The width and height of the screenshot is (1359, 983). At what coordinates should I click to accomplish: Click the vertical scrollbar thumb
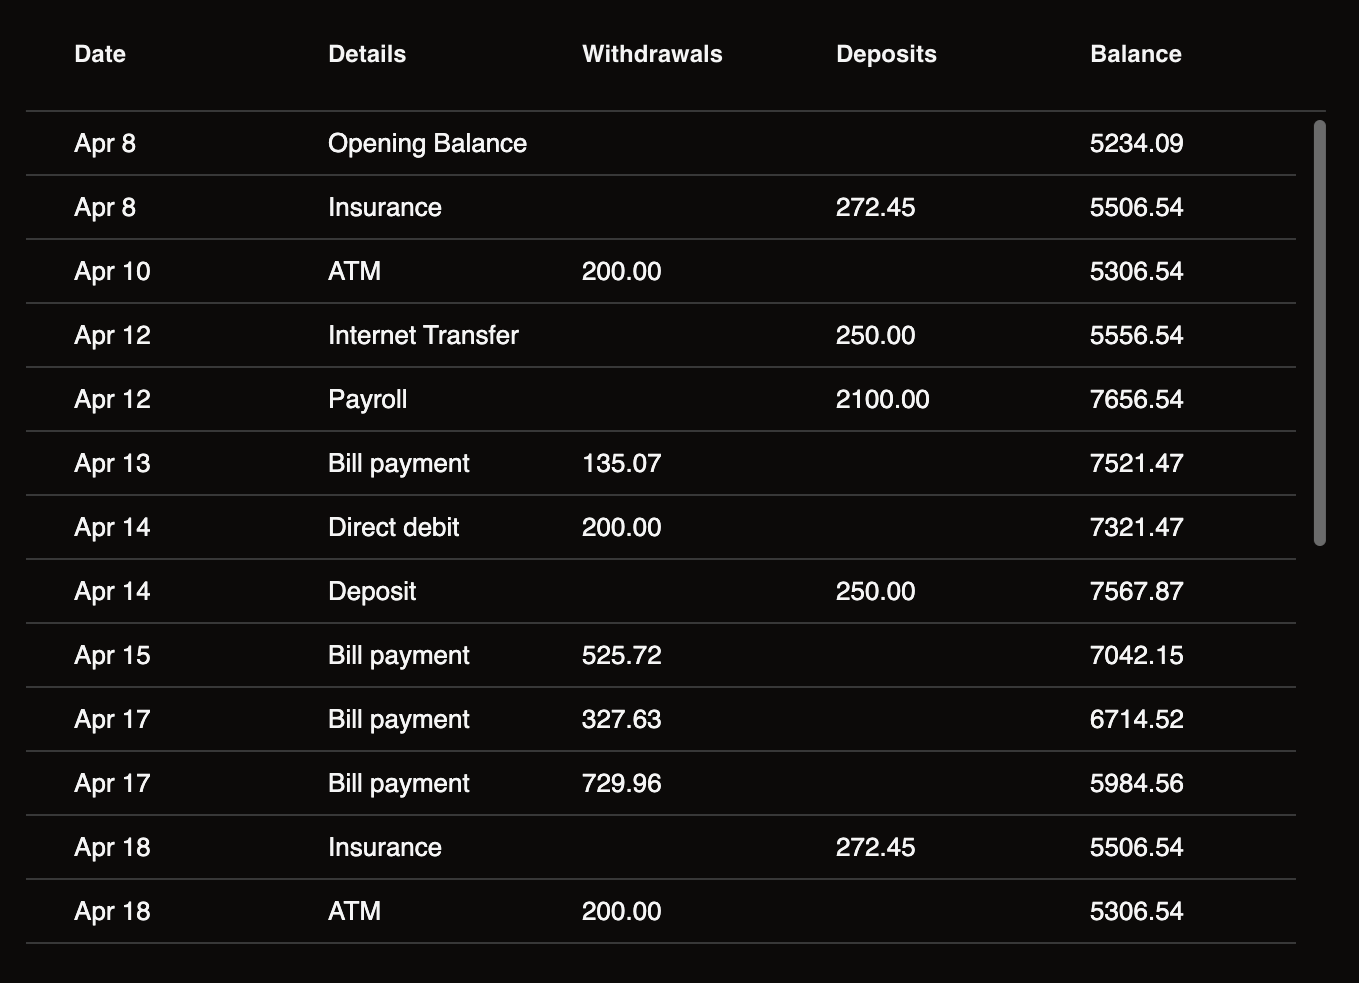[x=1319, y=332]
